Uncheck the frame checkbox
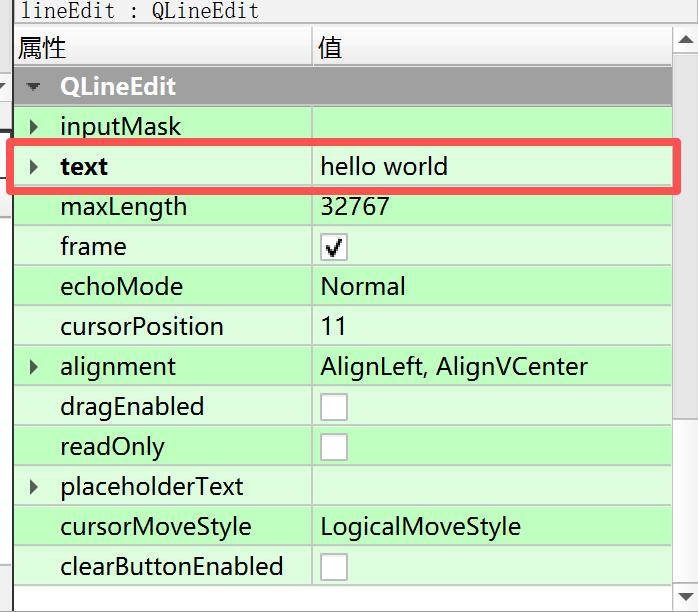698x612 pixels. point(334,247)
